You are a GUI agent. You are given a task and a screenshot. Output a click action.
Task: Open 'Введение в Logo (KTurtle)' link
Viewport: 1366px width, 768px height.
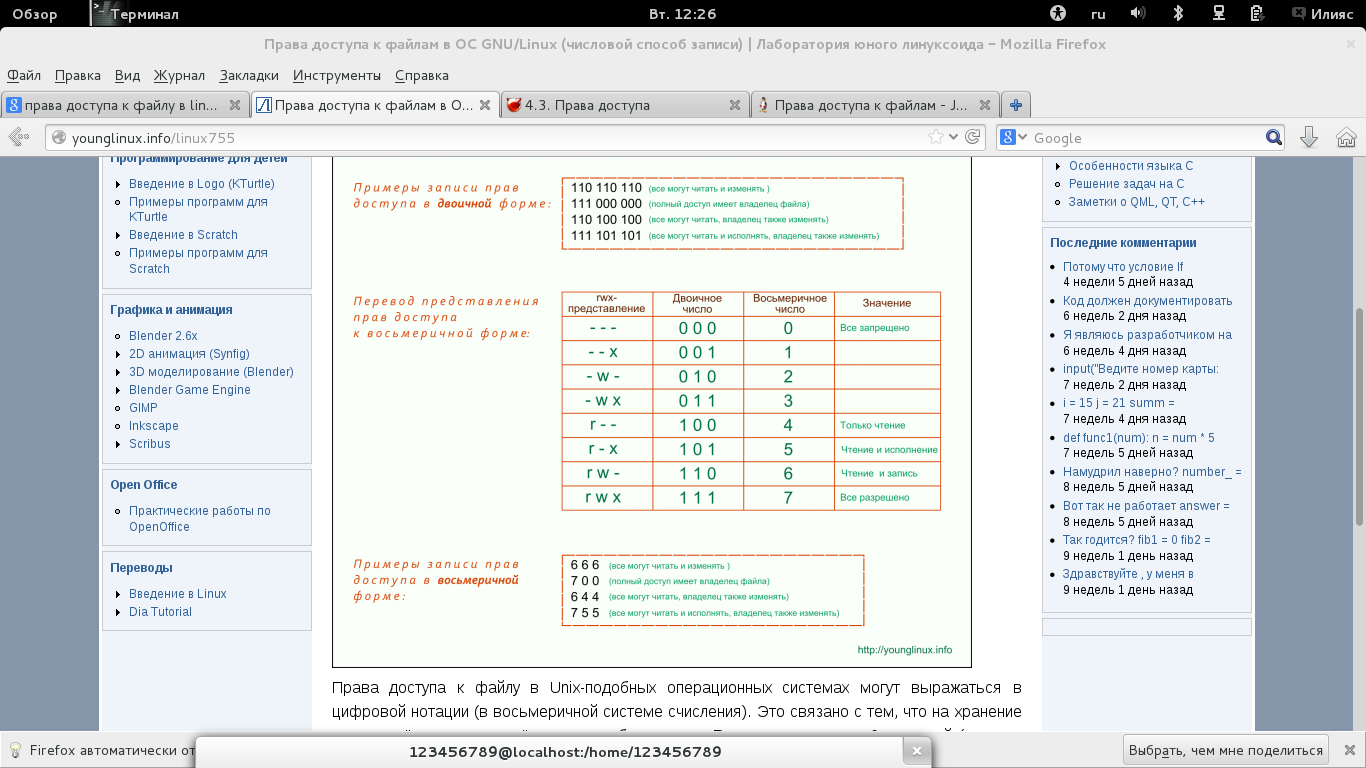[x=201, y=184]
